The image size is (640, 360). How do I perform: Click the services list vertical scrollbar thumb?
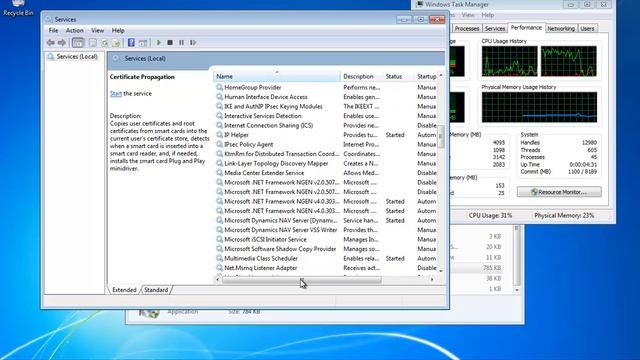pyautogui.click(x=441, y=137)
